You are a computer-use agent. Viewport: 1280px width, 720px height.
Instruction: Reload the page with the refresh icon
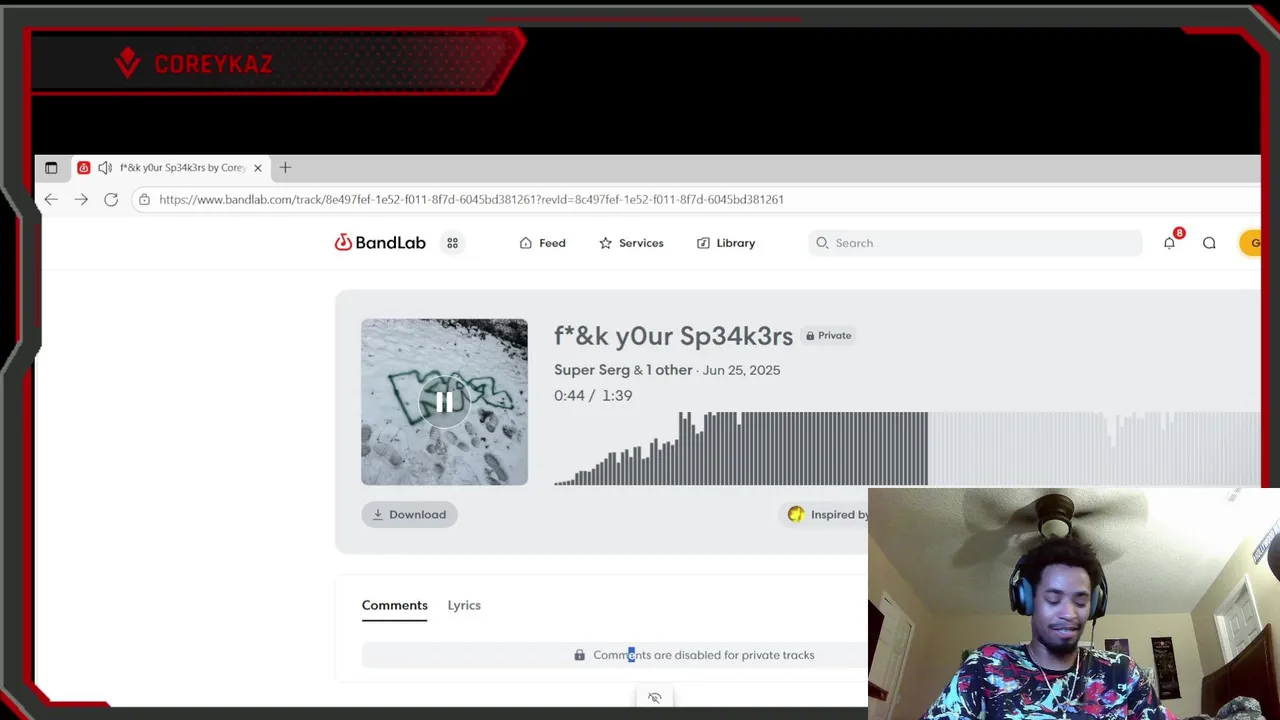(x=111, y=199)
